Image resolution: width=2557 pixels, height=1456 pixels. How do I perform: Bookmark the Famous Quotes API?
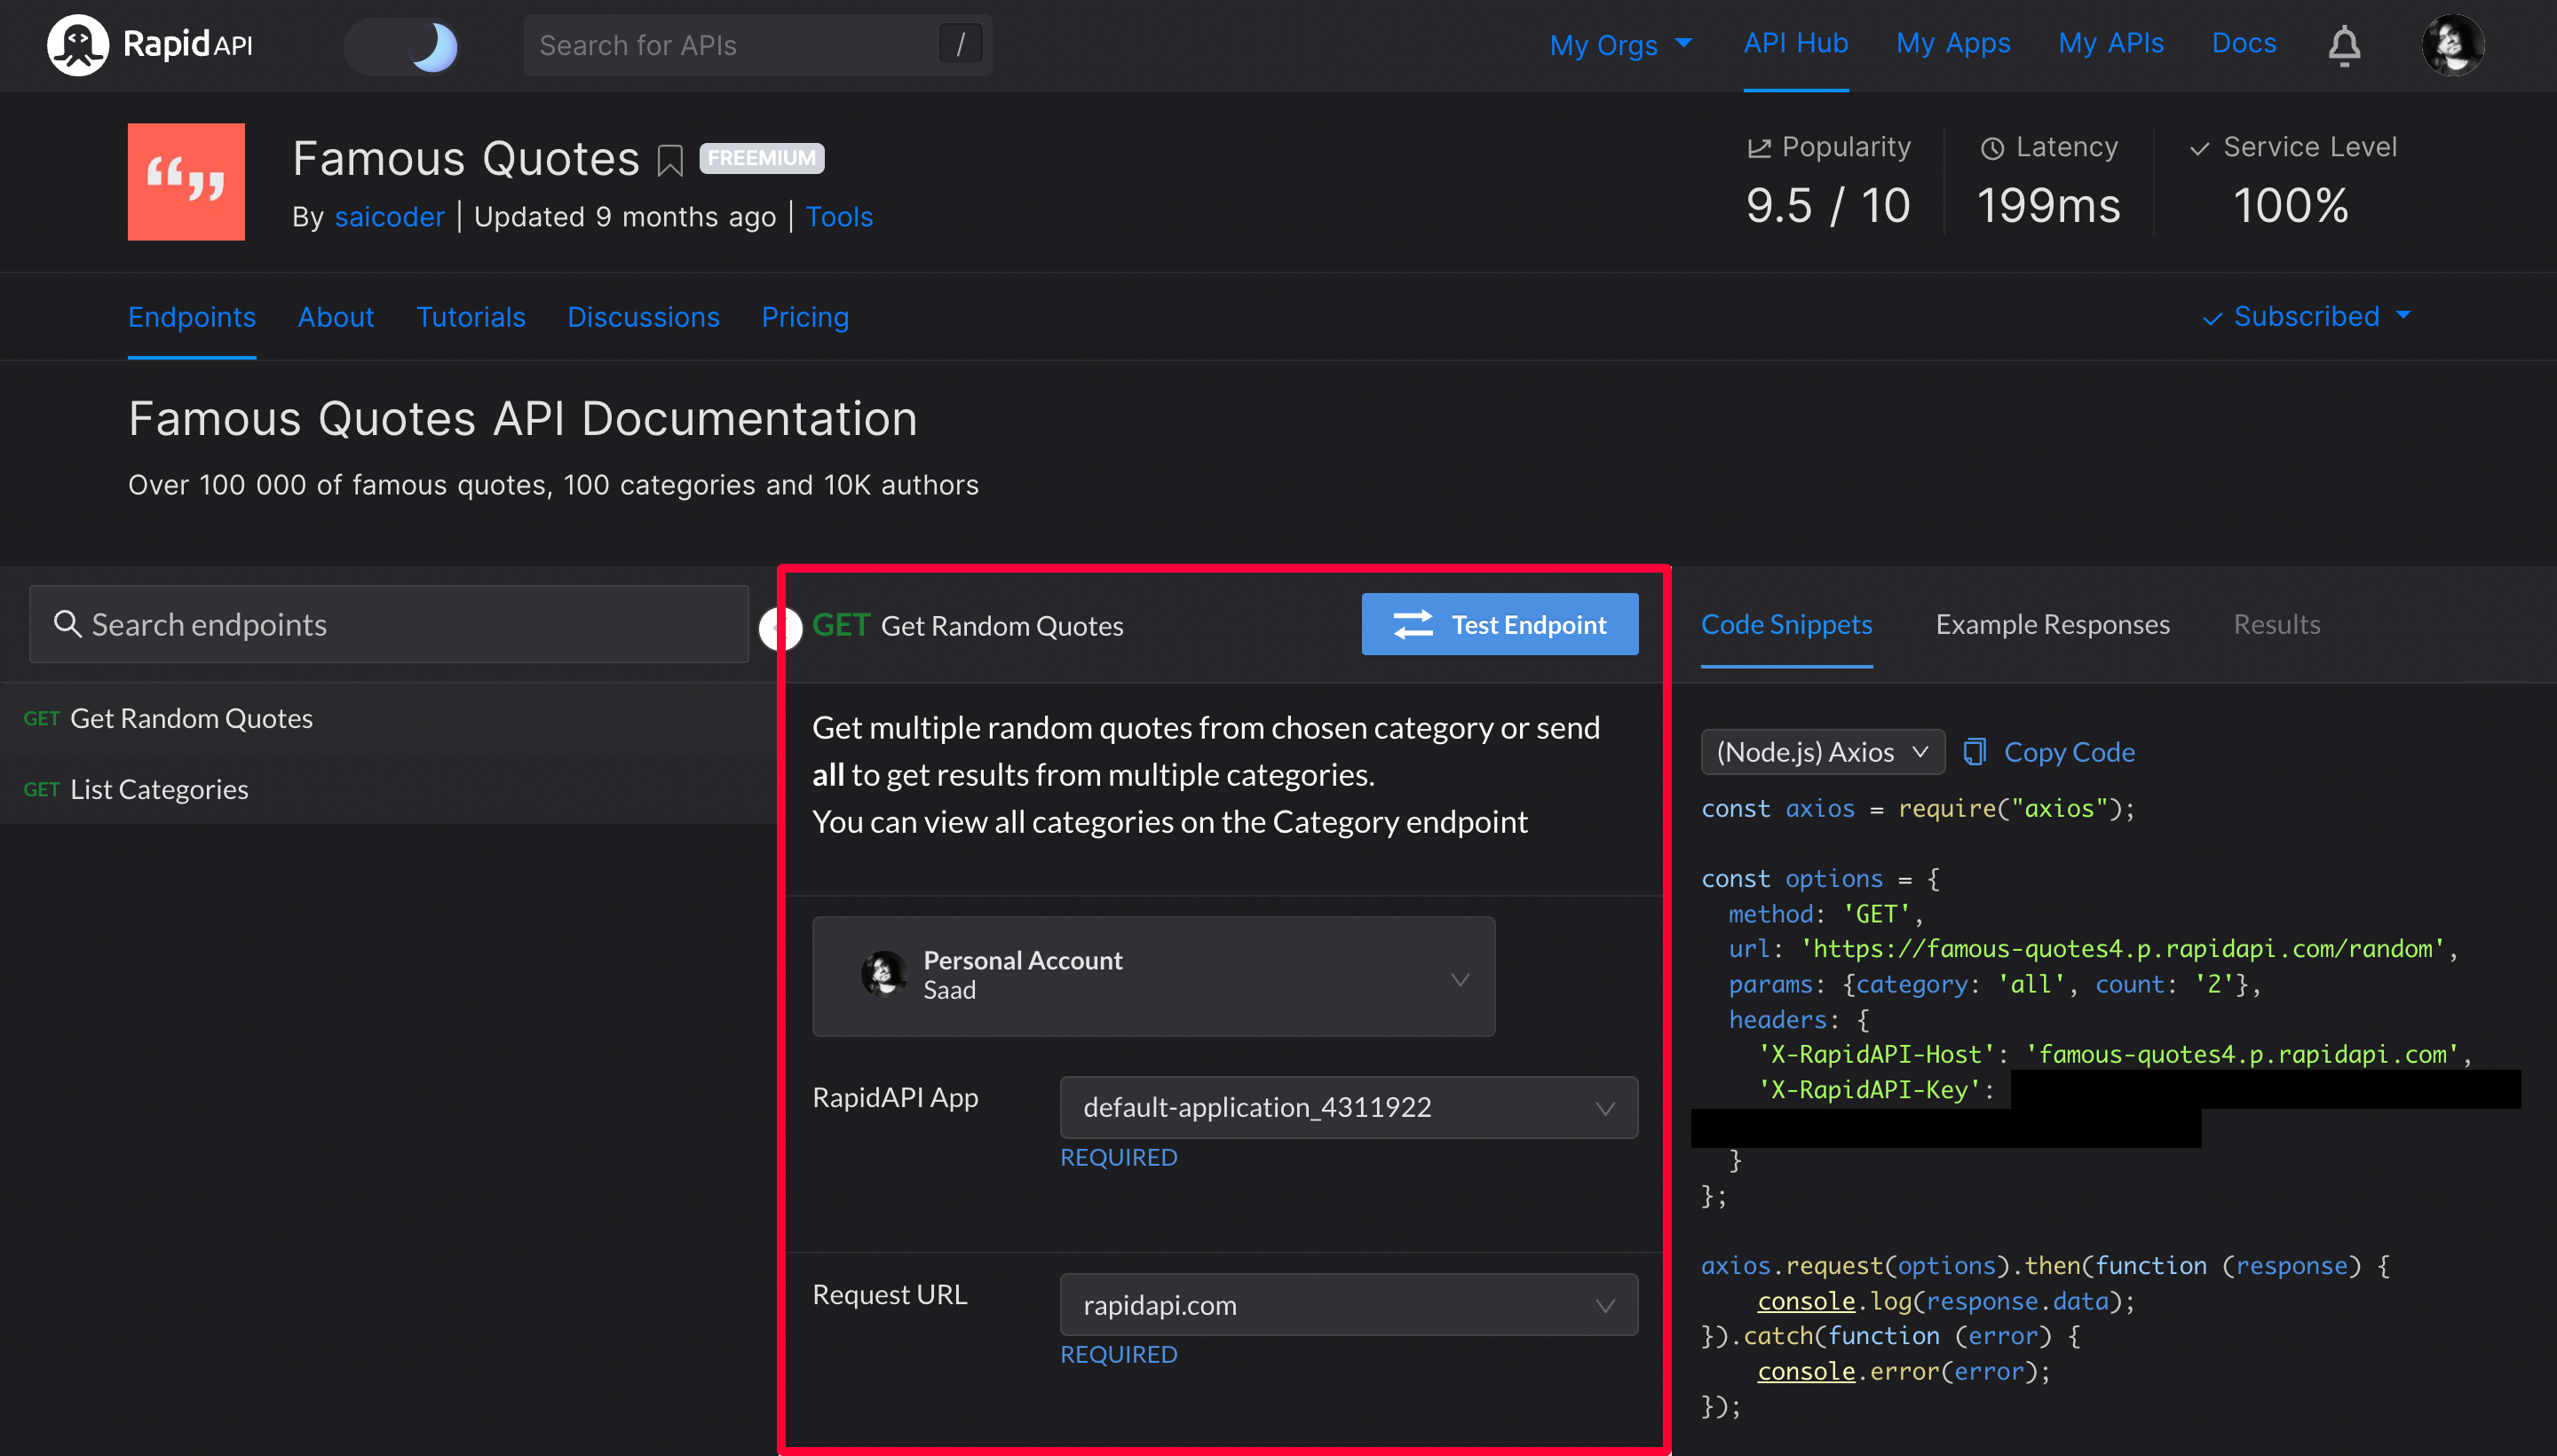[x=670, y=160]
